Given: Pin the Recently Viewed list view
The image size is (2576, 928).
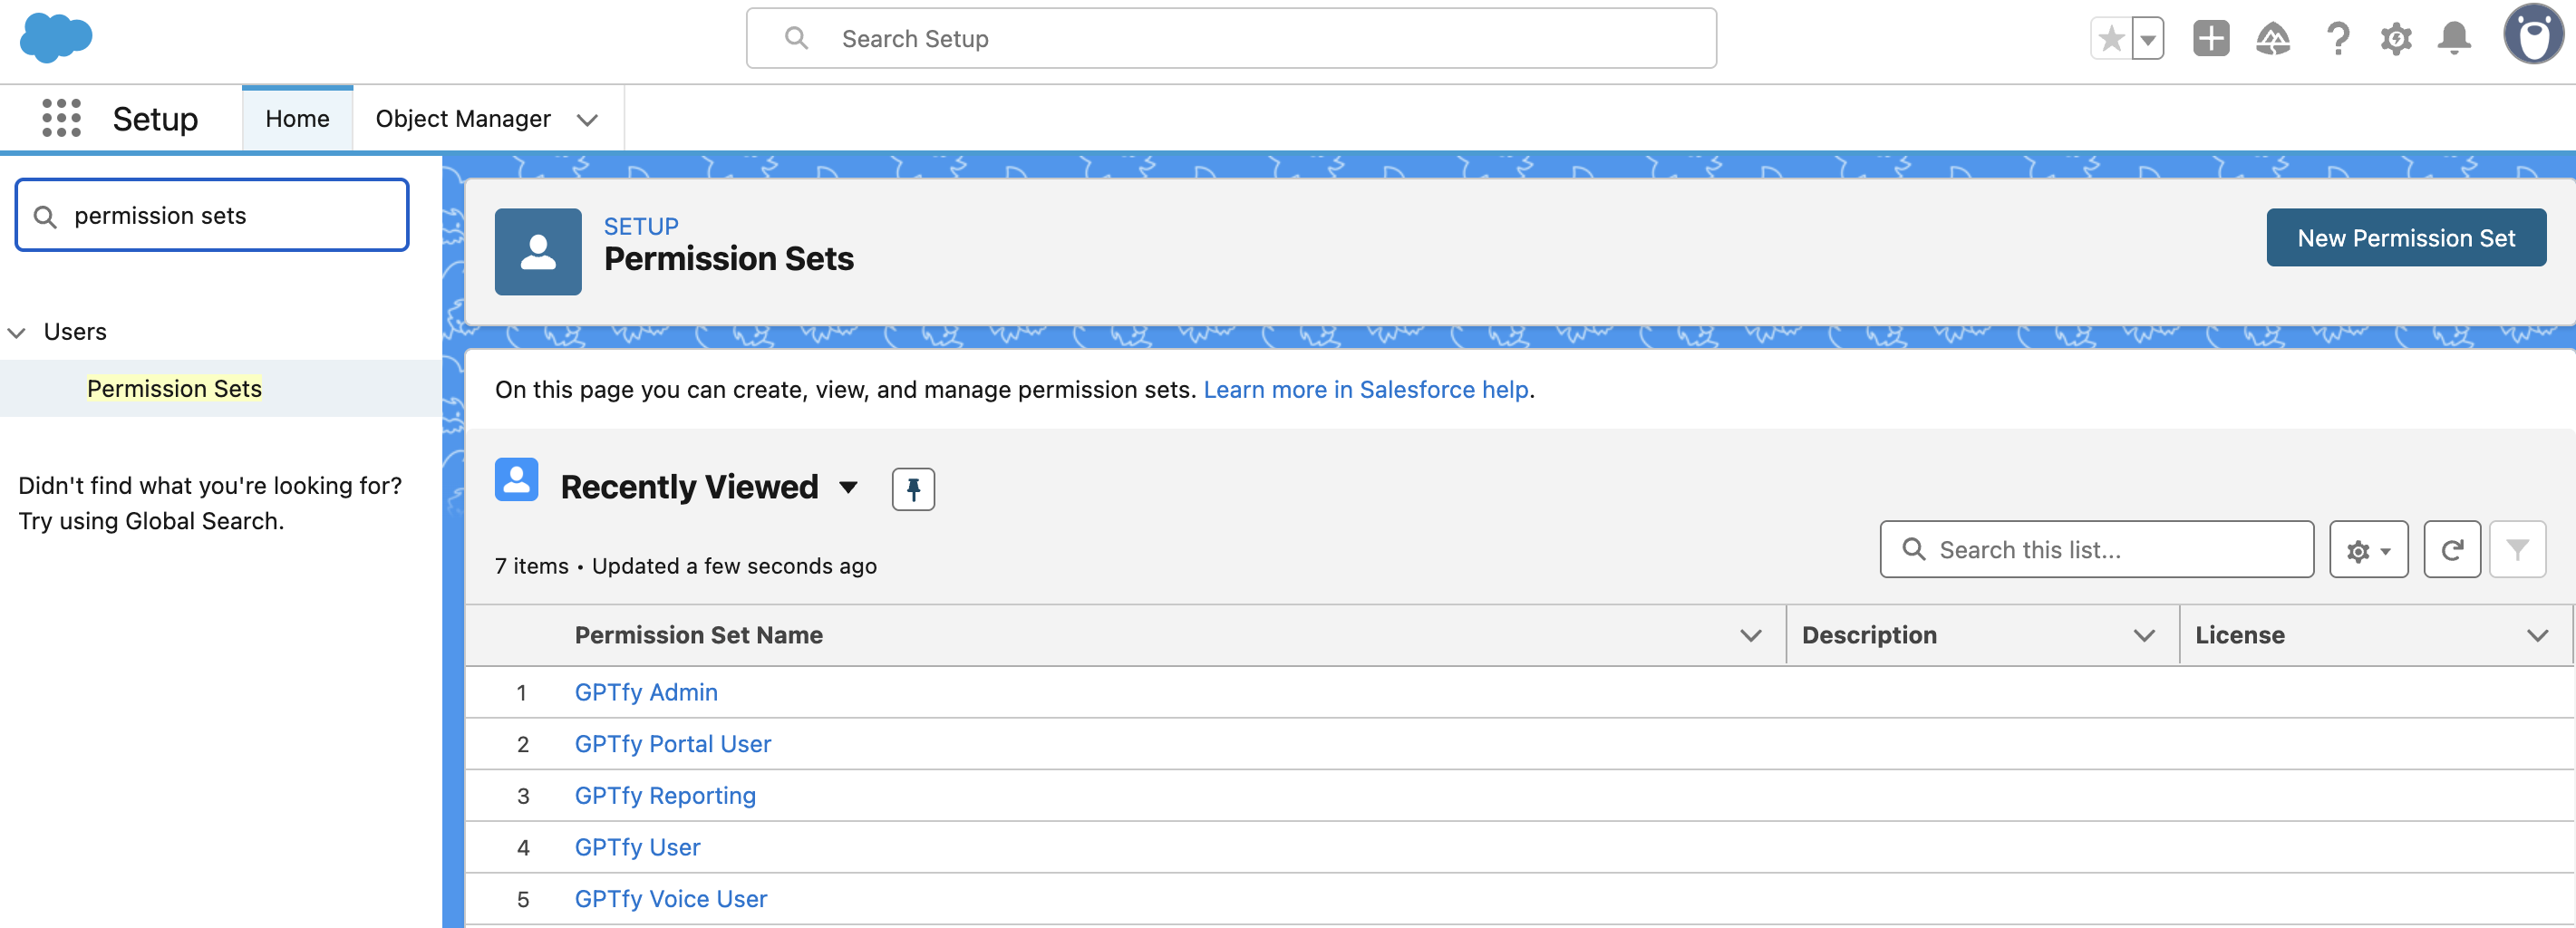Looking at the screenshot, I should (912, 489).
